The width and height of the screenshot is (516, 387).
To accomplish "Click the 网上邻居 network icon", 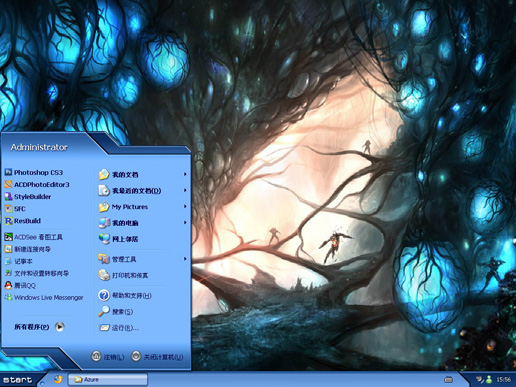I will (x=104, y=239).
